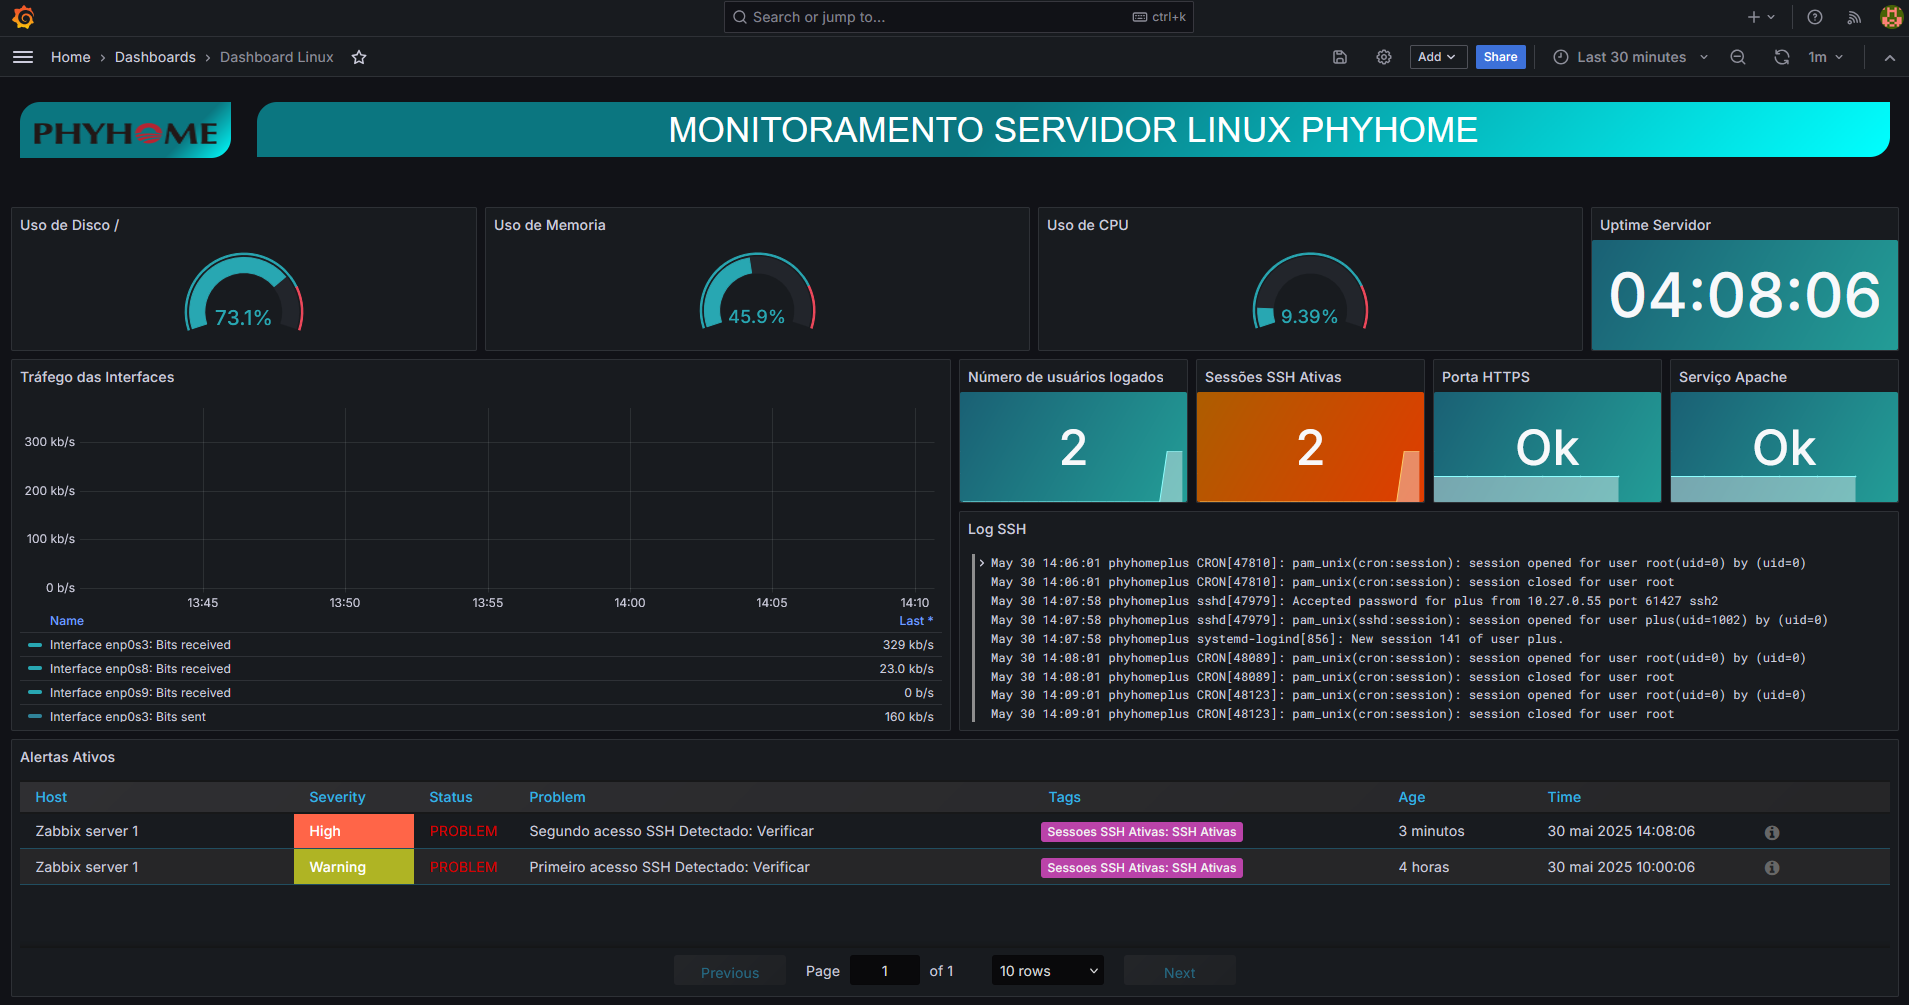Screen dimensions: 1909x1005
Task: Toggle Interface enp0s3 Bits sent legend series
Action: pos(128,717)
